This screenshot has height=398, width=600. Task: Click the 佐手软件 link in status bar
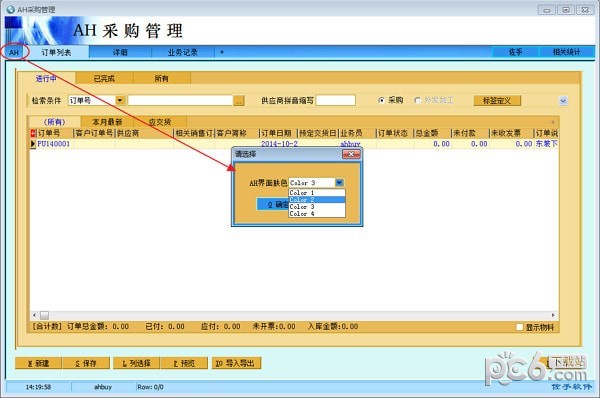(x=572, y=387)
